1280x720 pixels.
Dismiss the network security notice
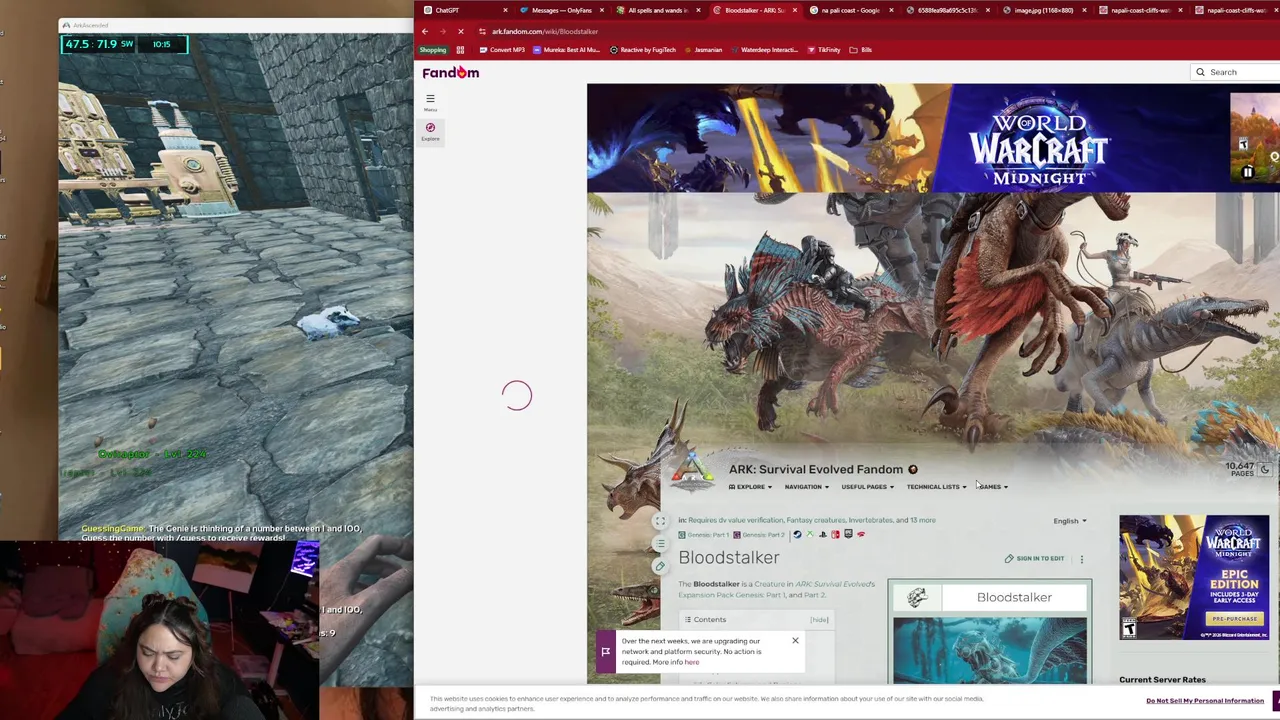click(x=795, y=640)
